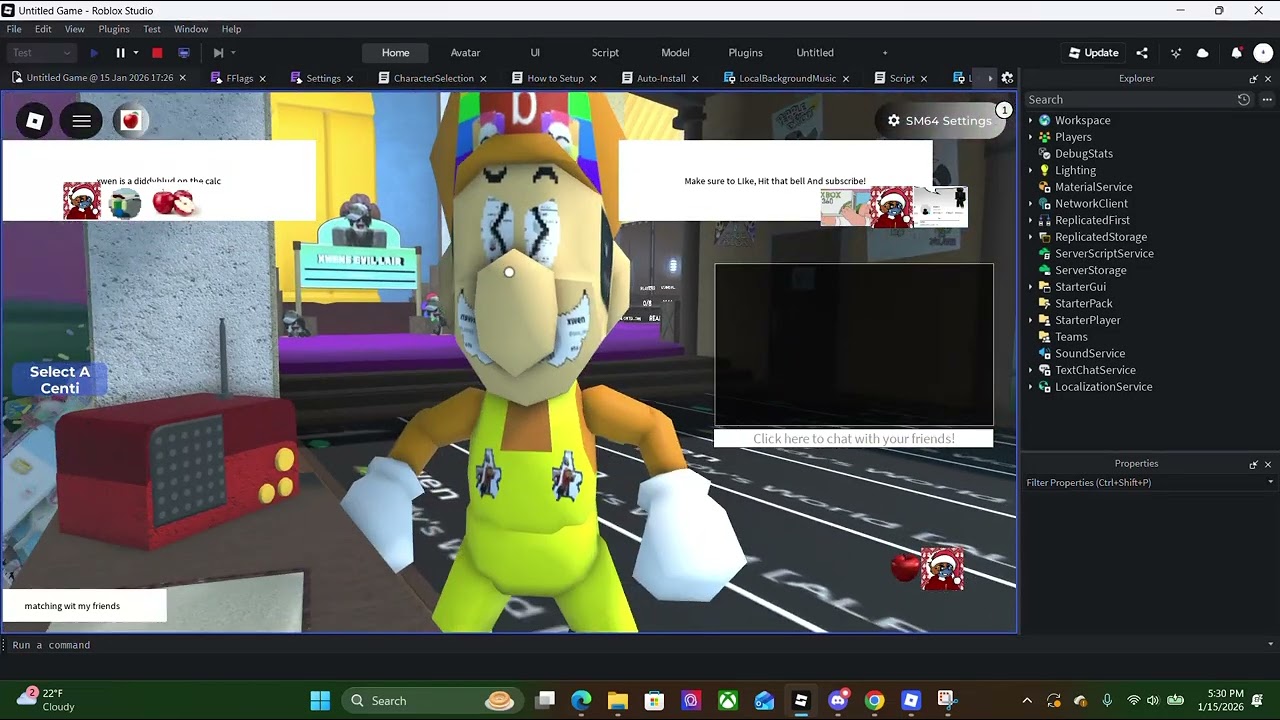Open the Snipping Tool from taskbar
This screenshot has height=720, width=1280.
947,701
